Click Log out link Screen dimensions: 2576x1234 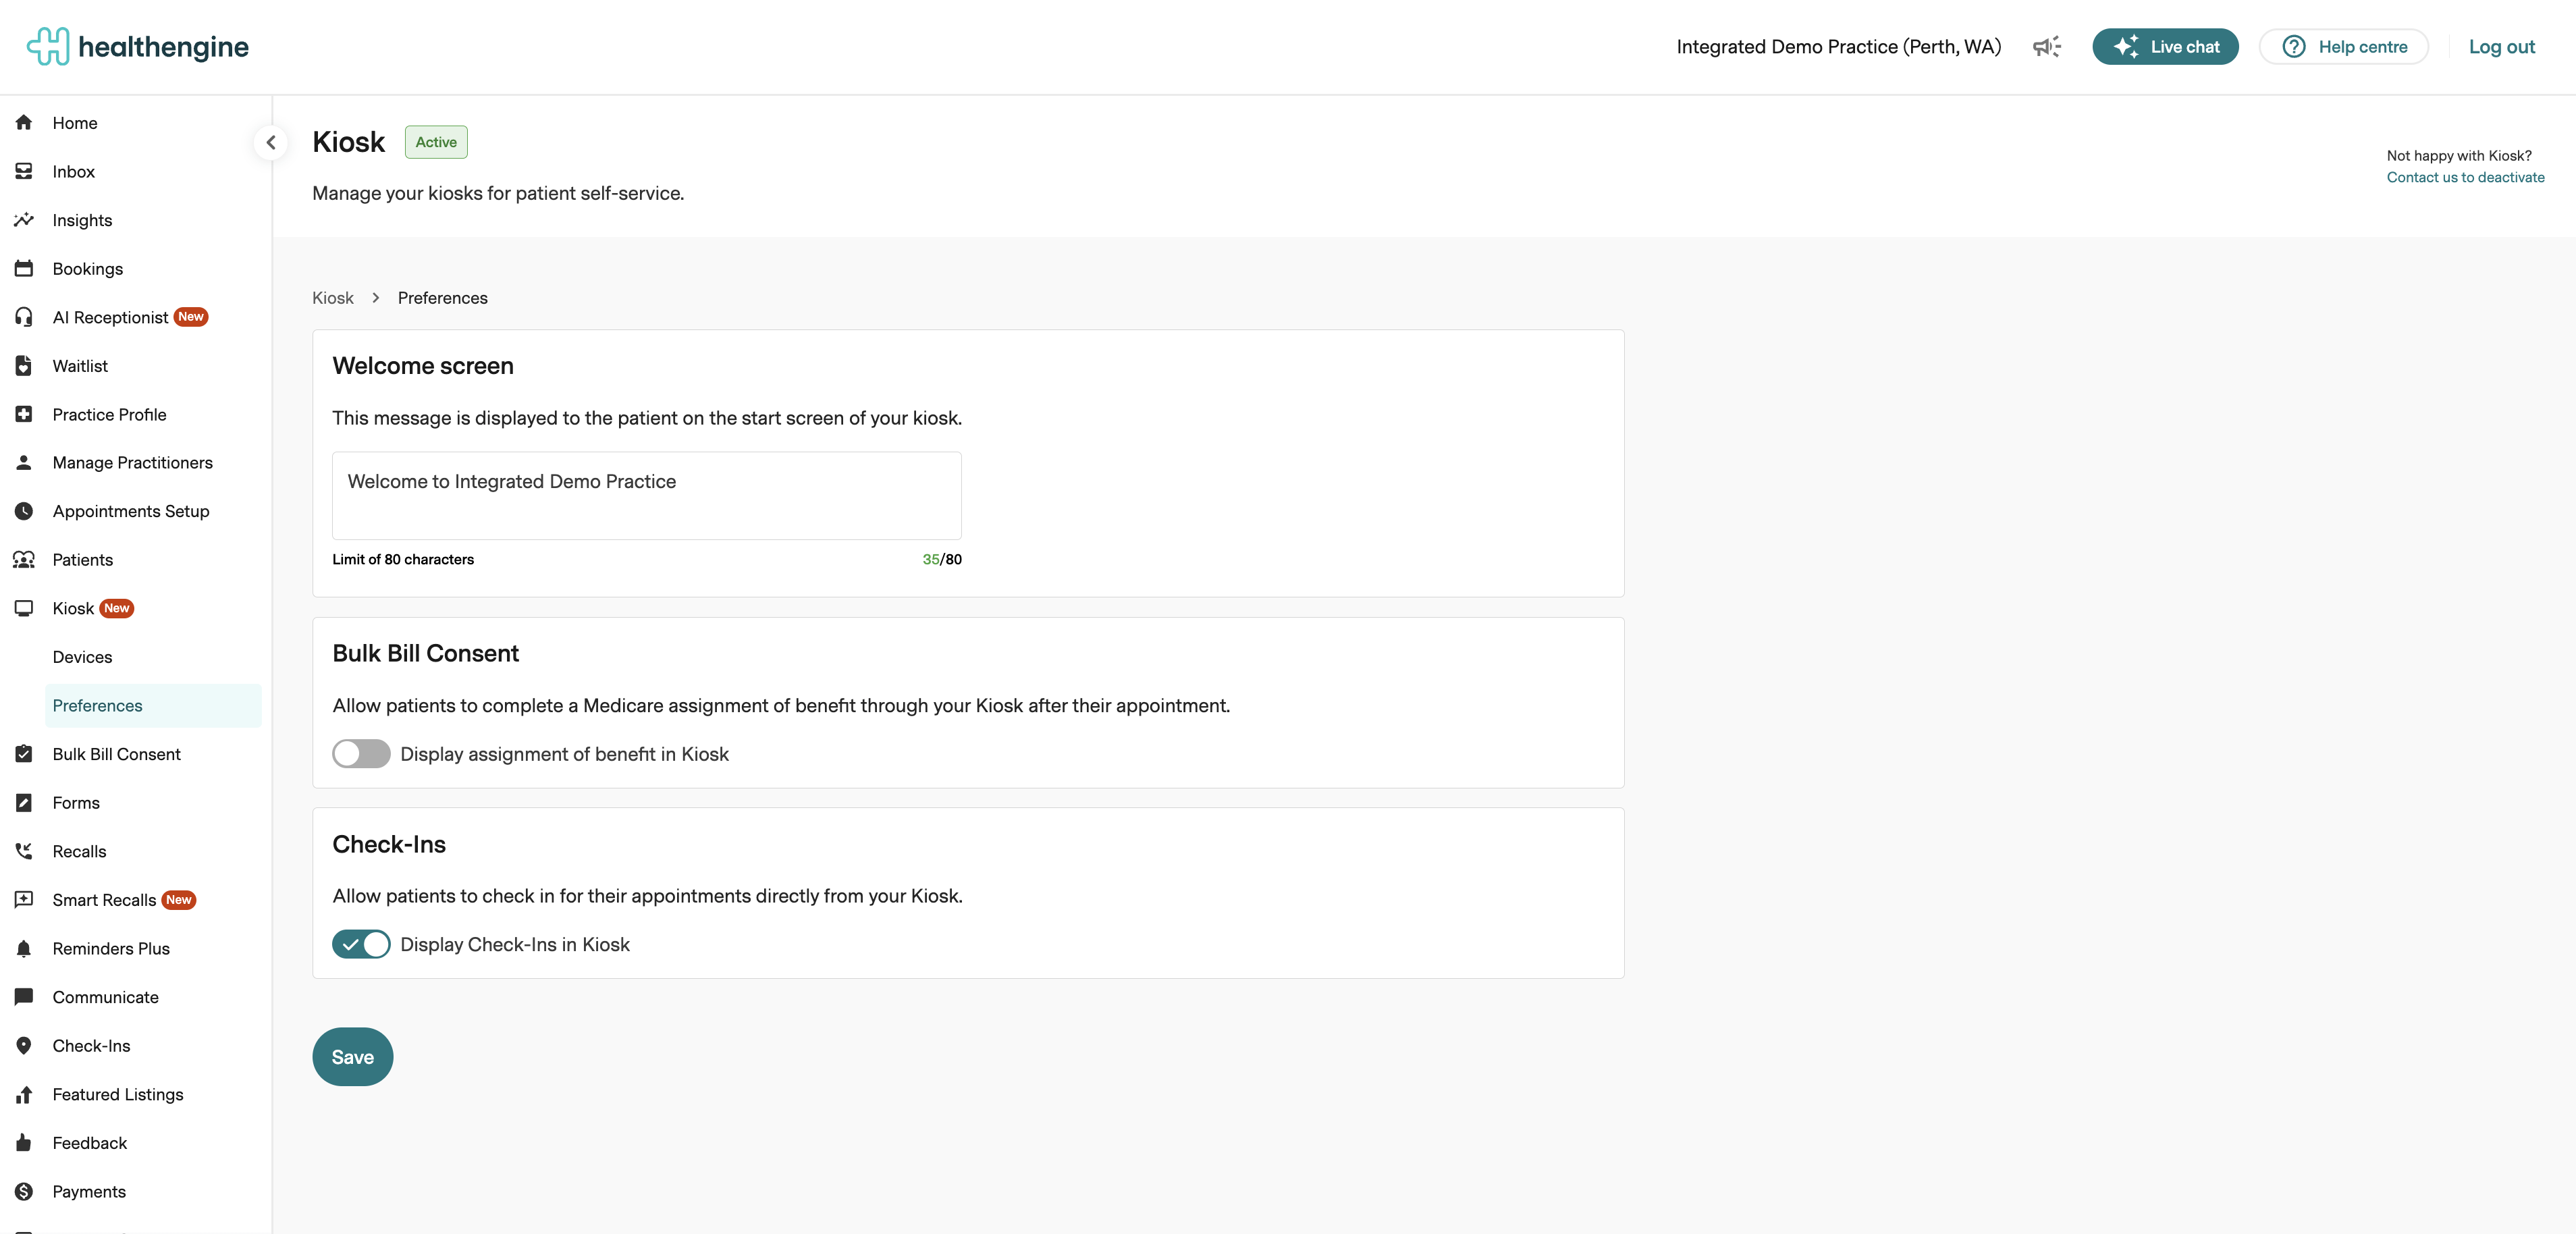tap(2501, 47)
